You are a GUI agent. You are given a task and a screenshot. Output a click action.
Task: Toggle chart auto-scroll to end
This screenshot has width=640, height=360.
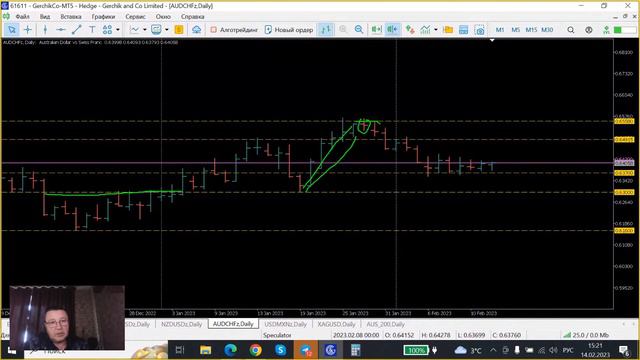click(x=376, y=29)
